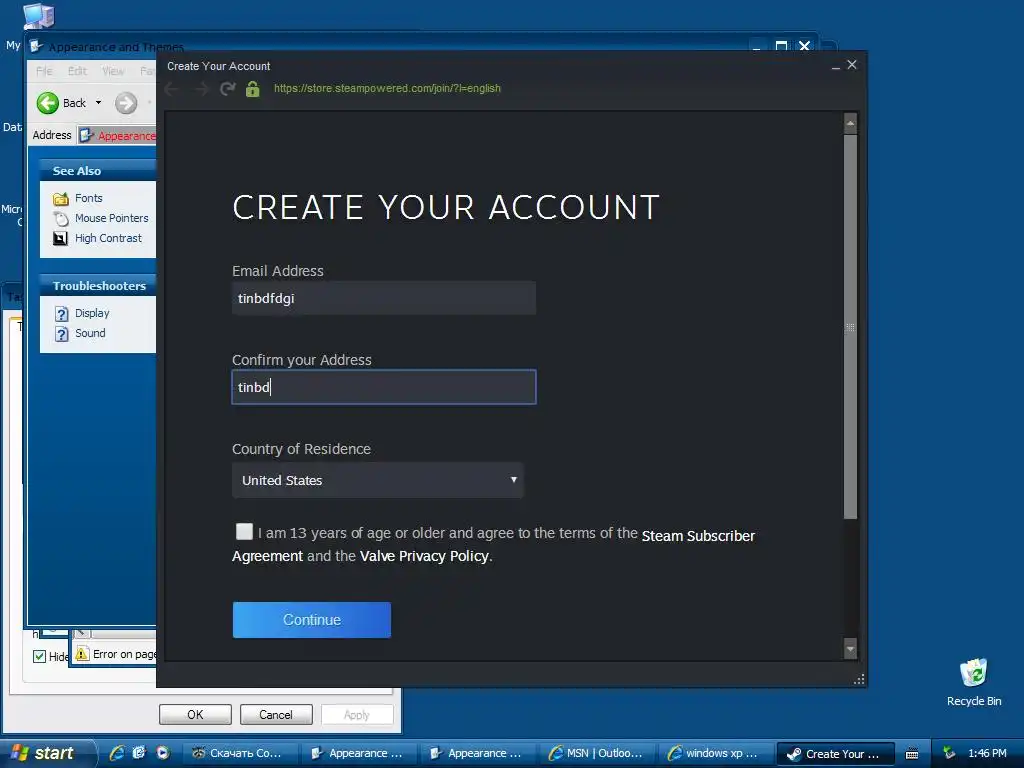Open the Country of Residence dropdown
This screenshot has width=1024, height=768.
click(378, 481)
